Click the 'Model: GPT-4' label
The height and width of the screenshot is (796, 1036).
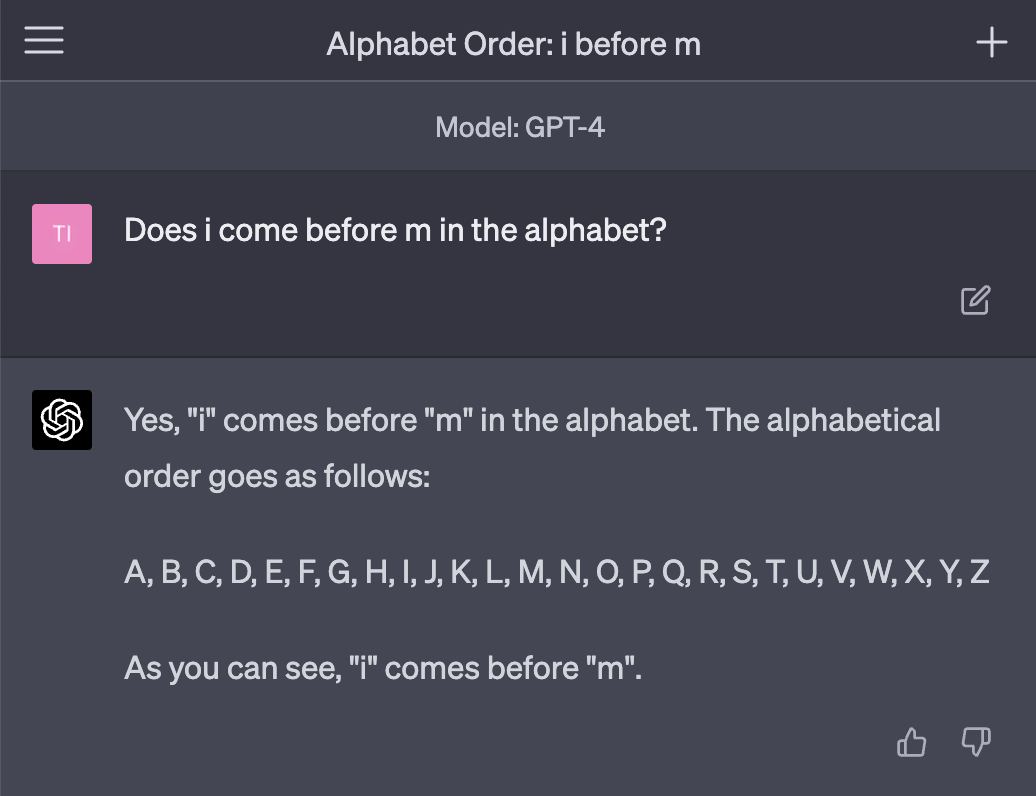coord(519,128)
